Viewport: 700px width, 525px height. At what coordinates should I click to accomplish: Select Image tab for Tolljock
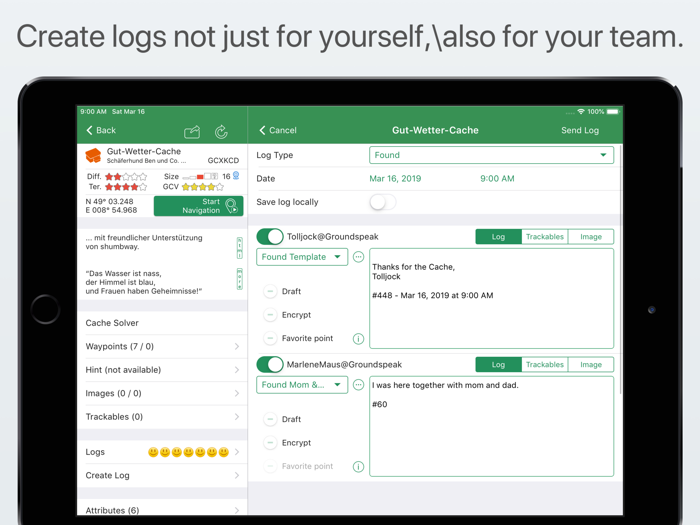pyautogui.click(x=591, y=237)
